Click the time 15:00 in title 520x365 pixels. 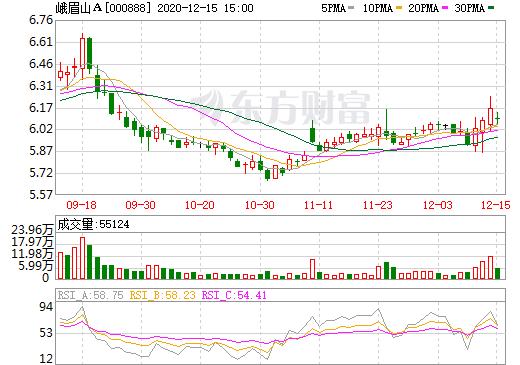(239, 8)
